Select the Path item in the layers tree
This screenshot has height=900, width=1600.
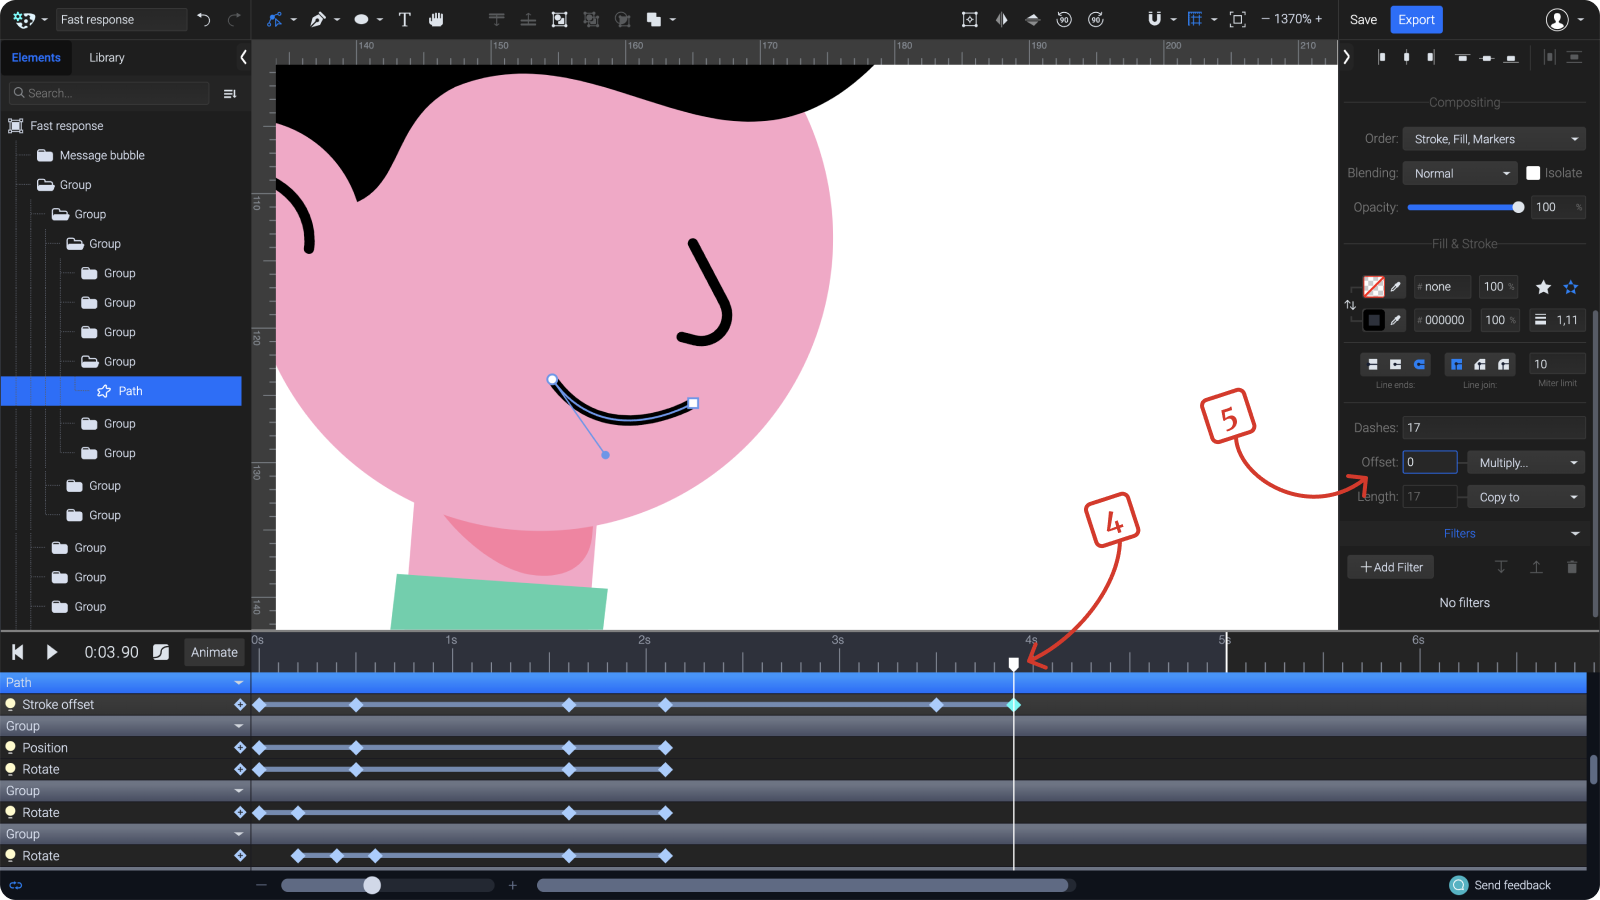(x=131, y=391)
